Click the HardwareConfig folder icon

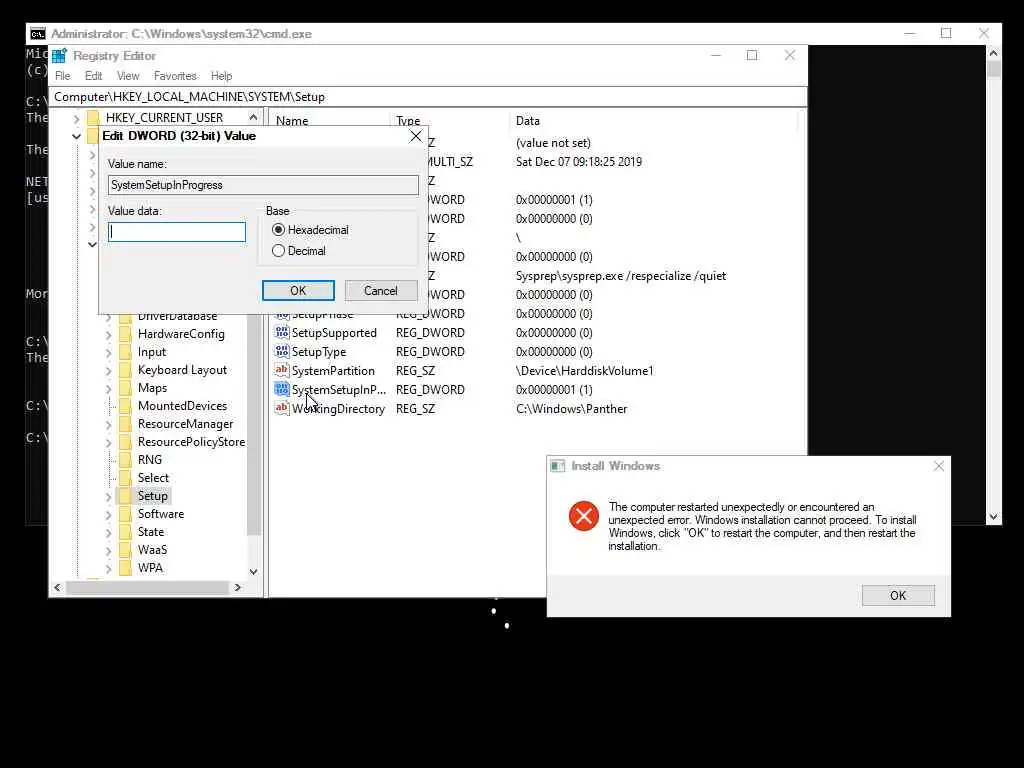tap(125, 334)
